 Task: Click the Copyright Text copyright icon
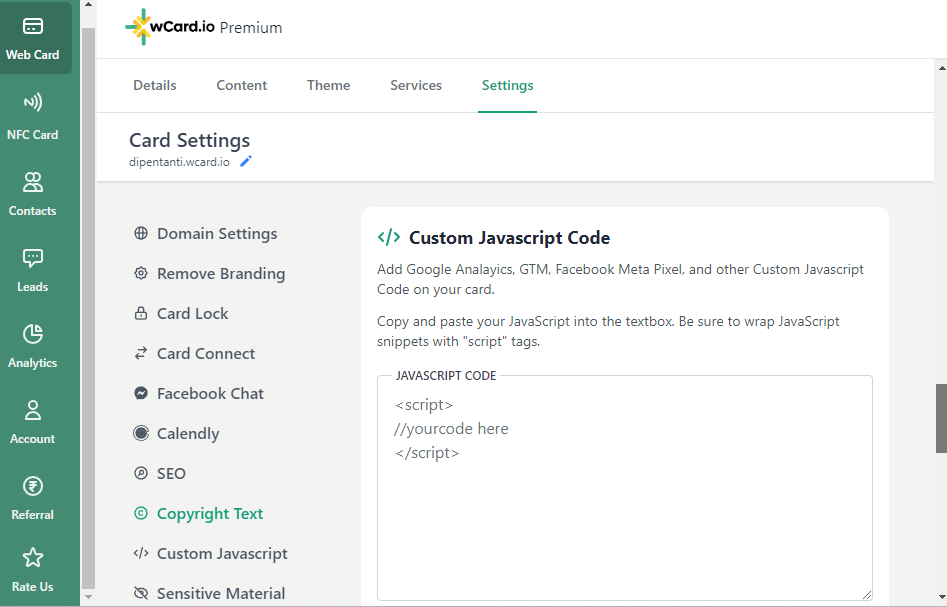141,513
